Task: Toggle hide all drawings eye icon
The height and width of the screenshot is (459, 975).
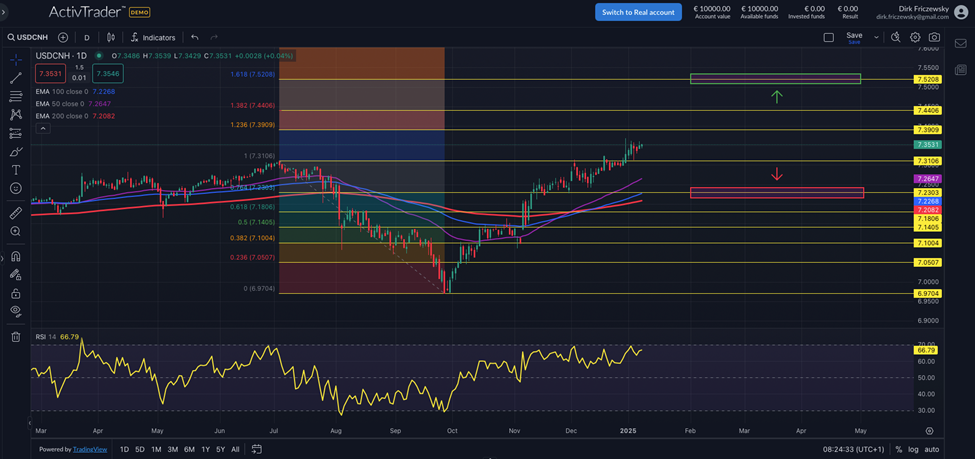Action: pyautogui.click(x=16, y=311)
